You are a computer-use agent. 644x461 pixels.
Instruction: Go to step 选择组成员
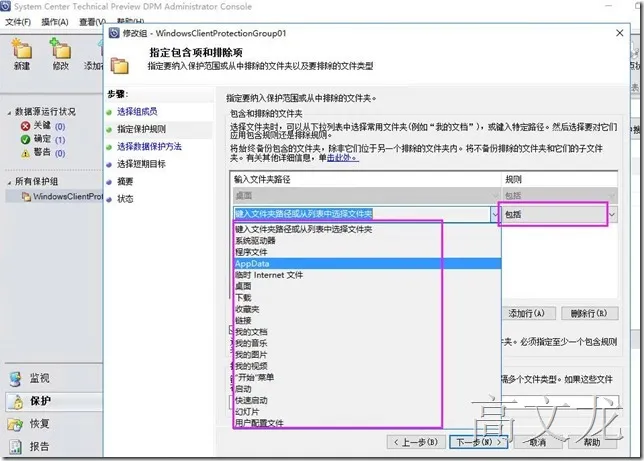point(137,111)
